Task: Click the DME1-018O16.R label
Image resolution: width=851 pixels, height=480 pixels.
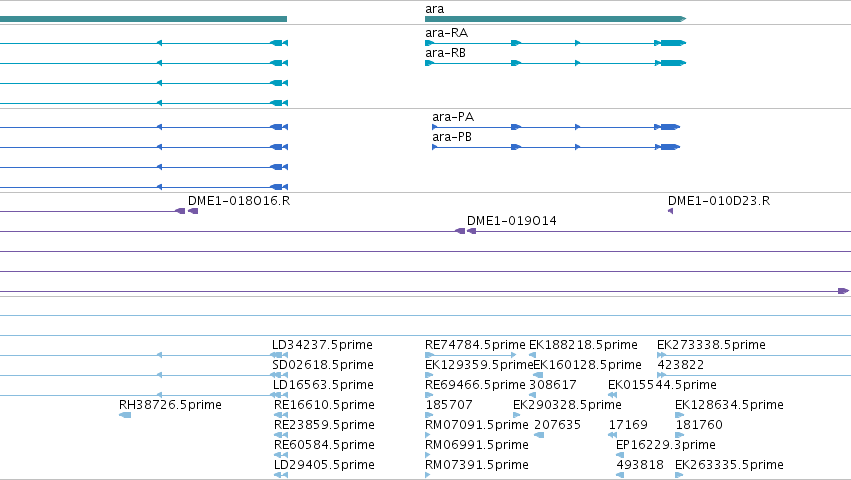Action: click(239, 200)
